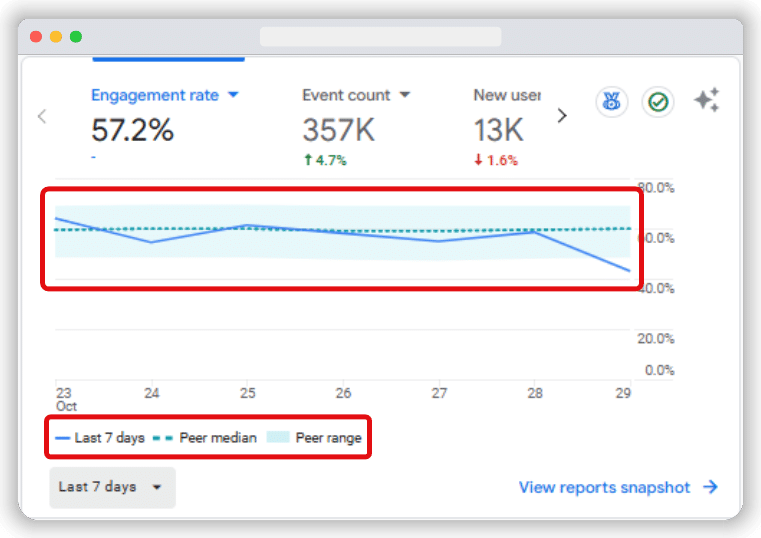Click the 1.6% decrease indicator

tap(496, 160)
